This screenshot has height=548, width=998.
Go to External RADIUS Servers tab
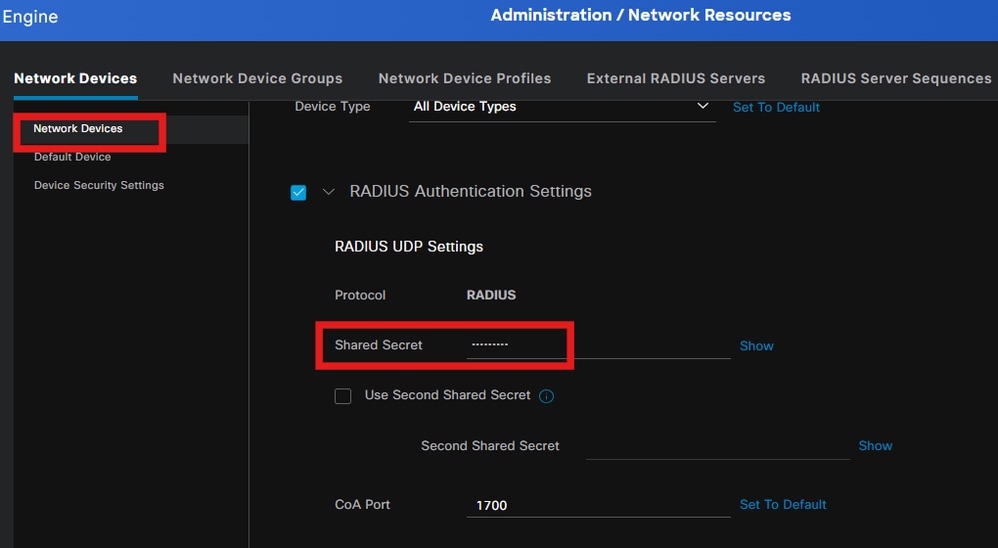(x=675, y=78)
